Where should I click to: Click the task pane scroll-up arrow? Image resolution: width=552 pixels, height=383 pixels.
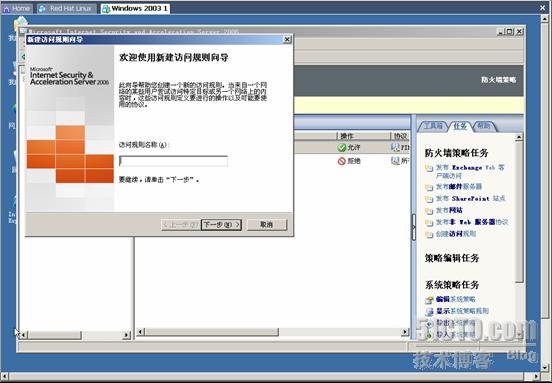click(519, 137)
